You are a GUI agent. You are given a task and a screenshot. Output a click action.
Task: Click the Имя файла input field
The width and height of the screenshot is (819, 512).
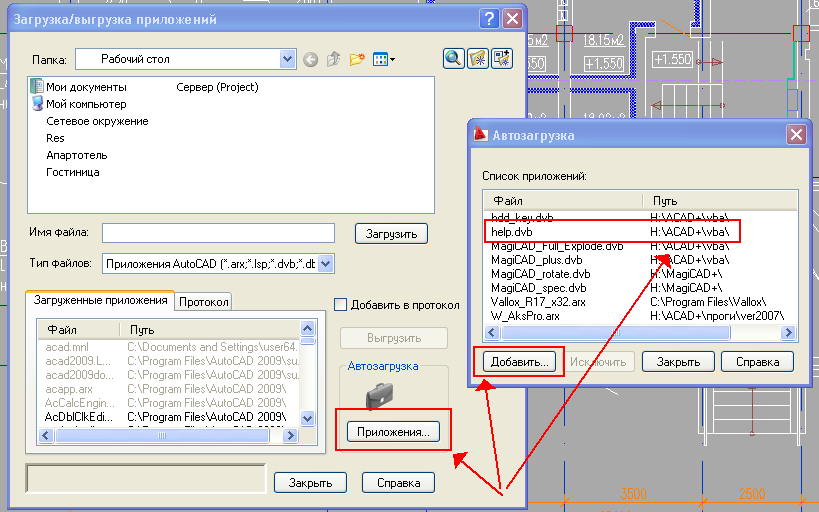tap(218, 233)
